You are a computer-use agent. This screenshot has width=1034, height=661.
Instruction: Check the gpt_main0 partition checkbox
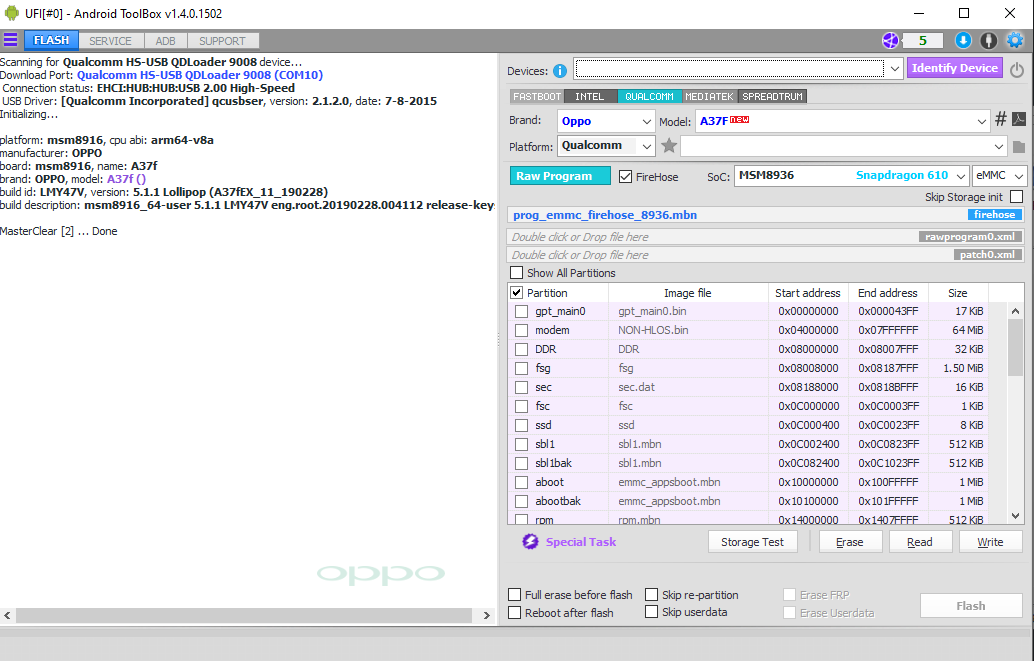tap(522, 311)
